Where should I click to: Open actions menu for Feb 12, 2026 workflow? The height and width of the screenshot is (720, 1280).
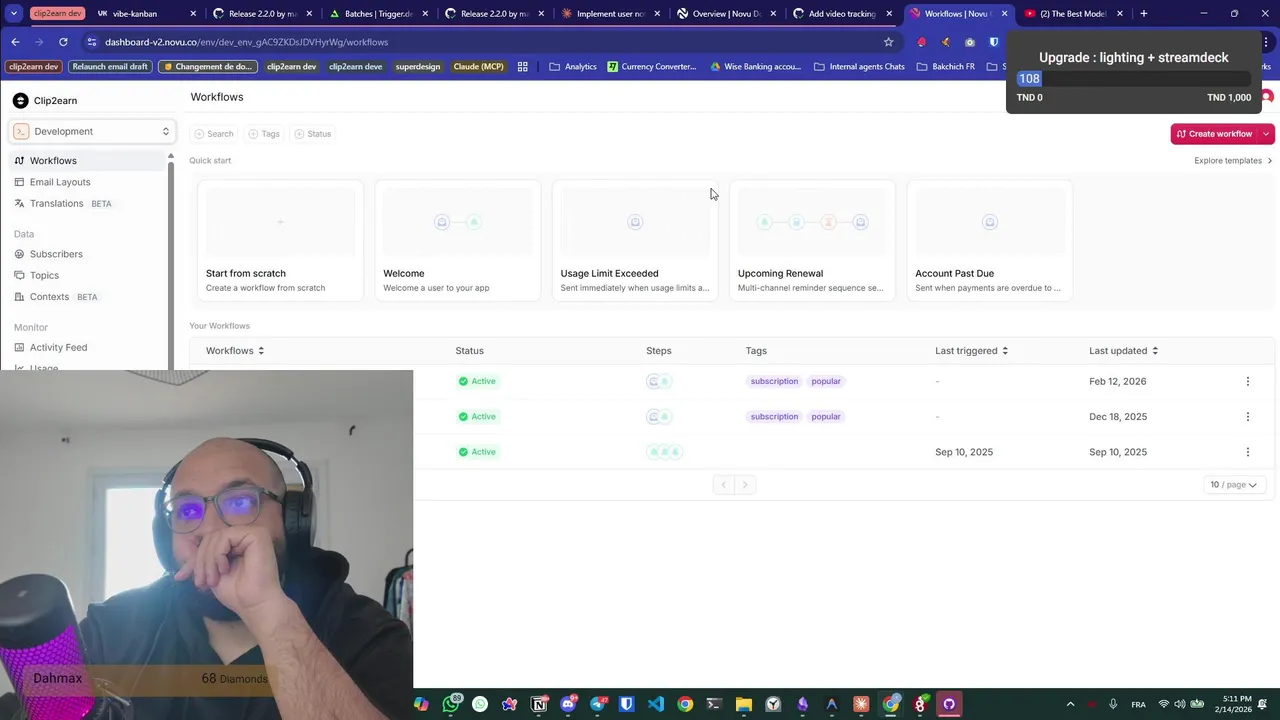click(1247, 381)
